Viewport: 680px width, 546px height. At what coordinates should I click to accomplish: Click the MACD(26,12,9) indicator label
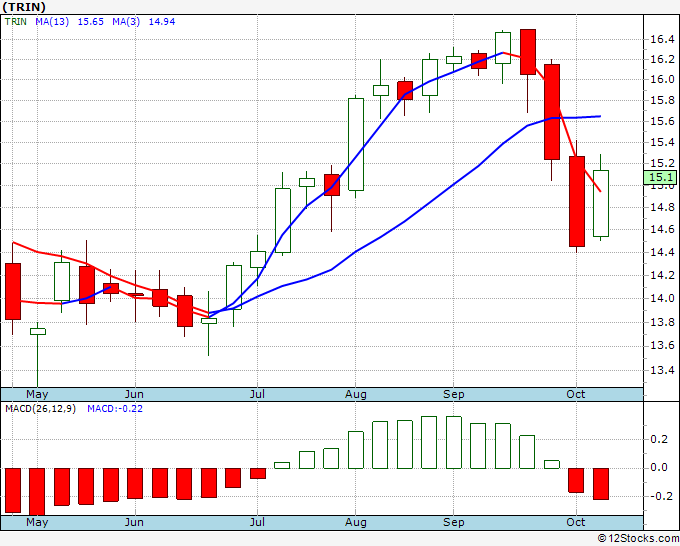40,409
